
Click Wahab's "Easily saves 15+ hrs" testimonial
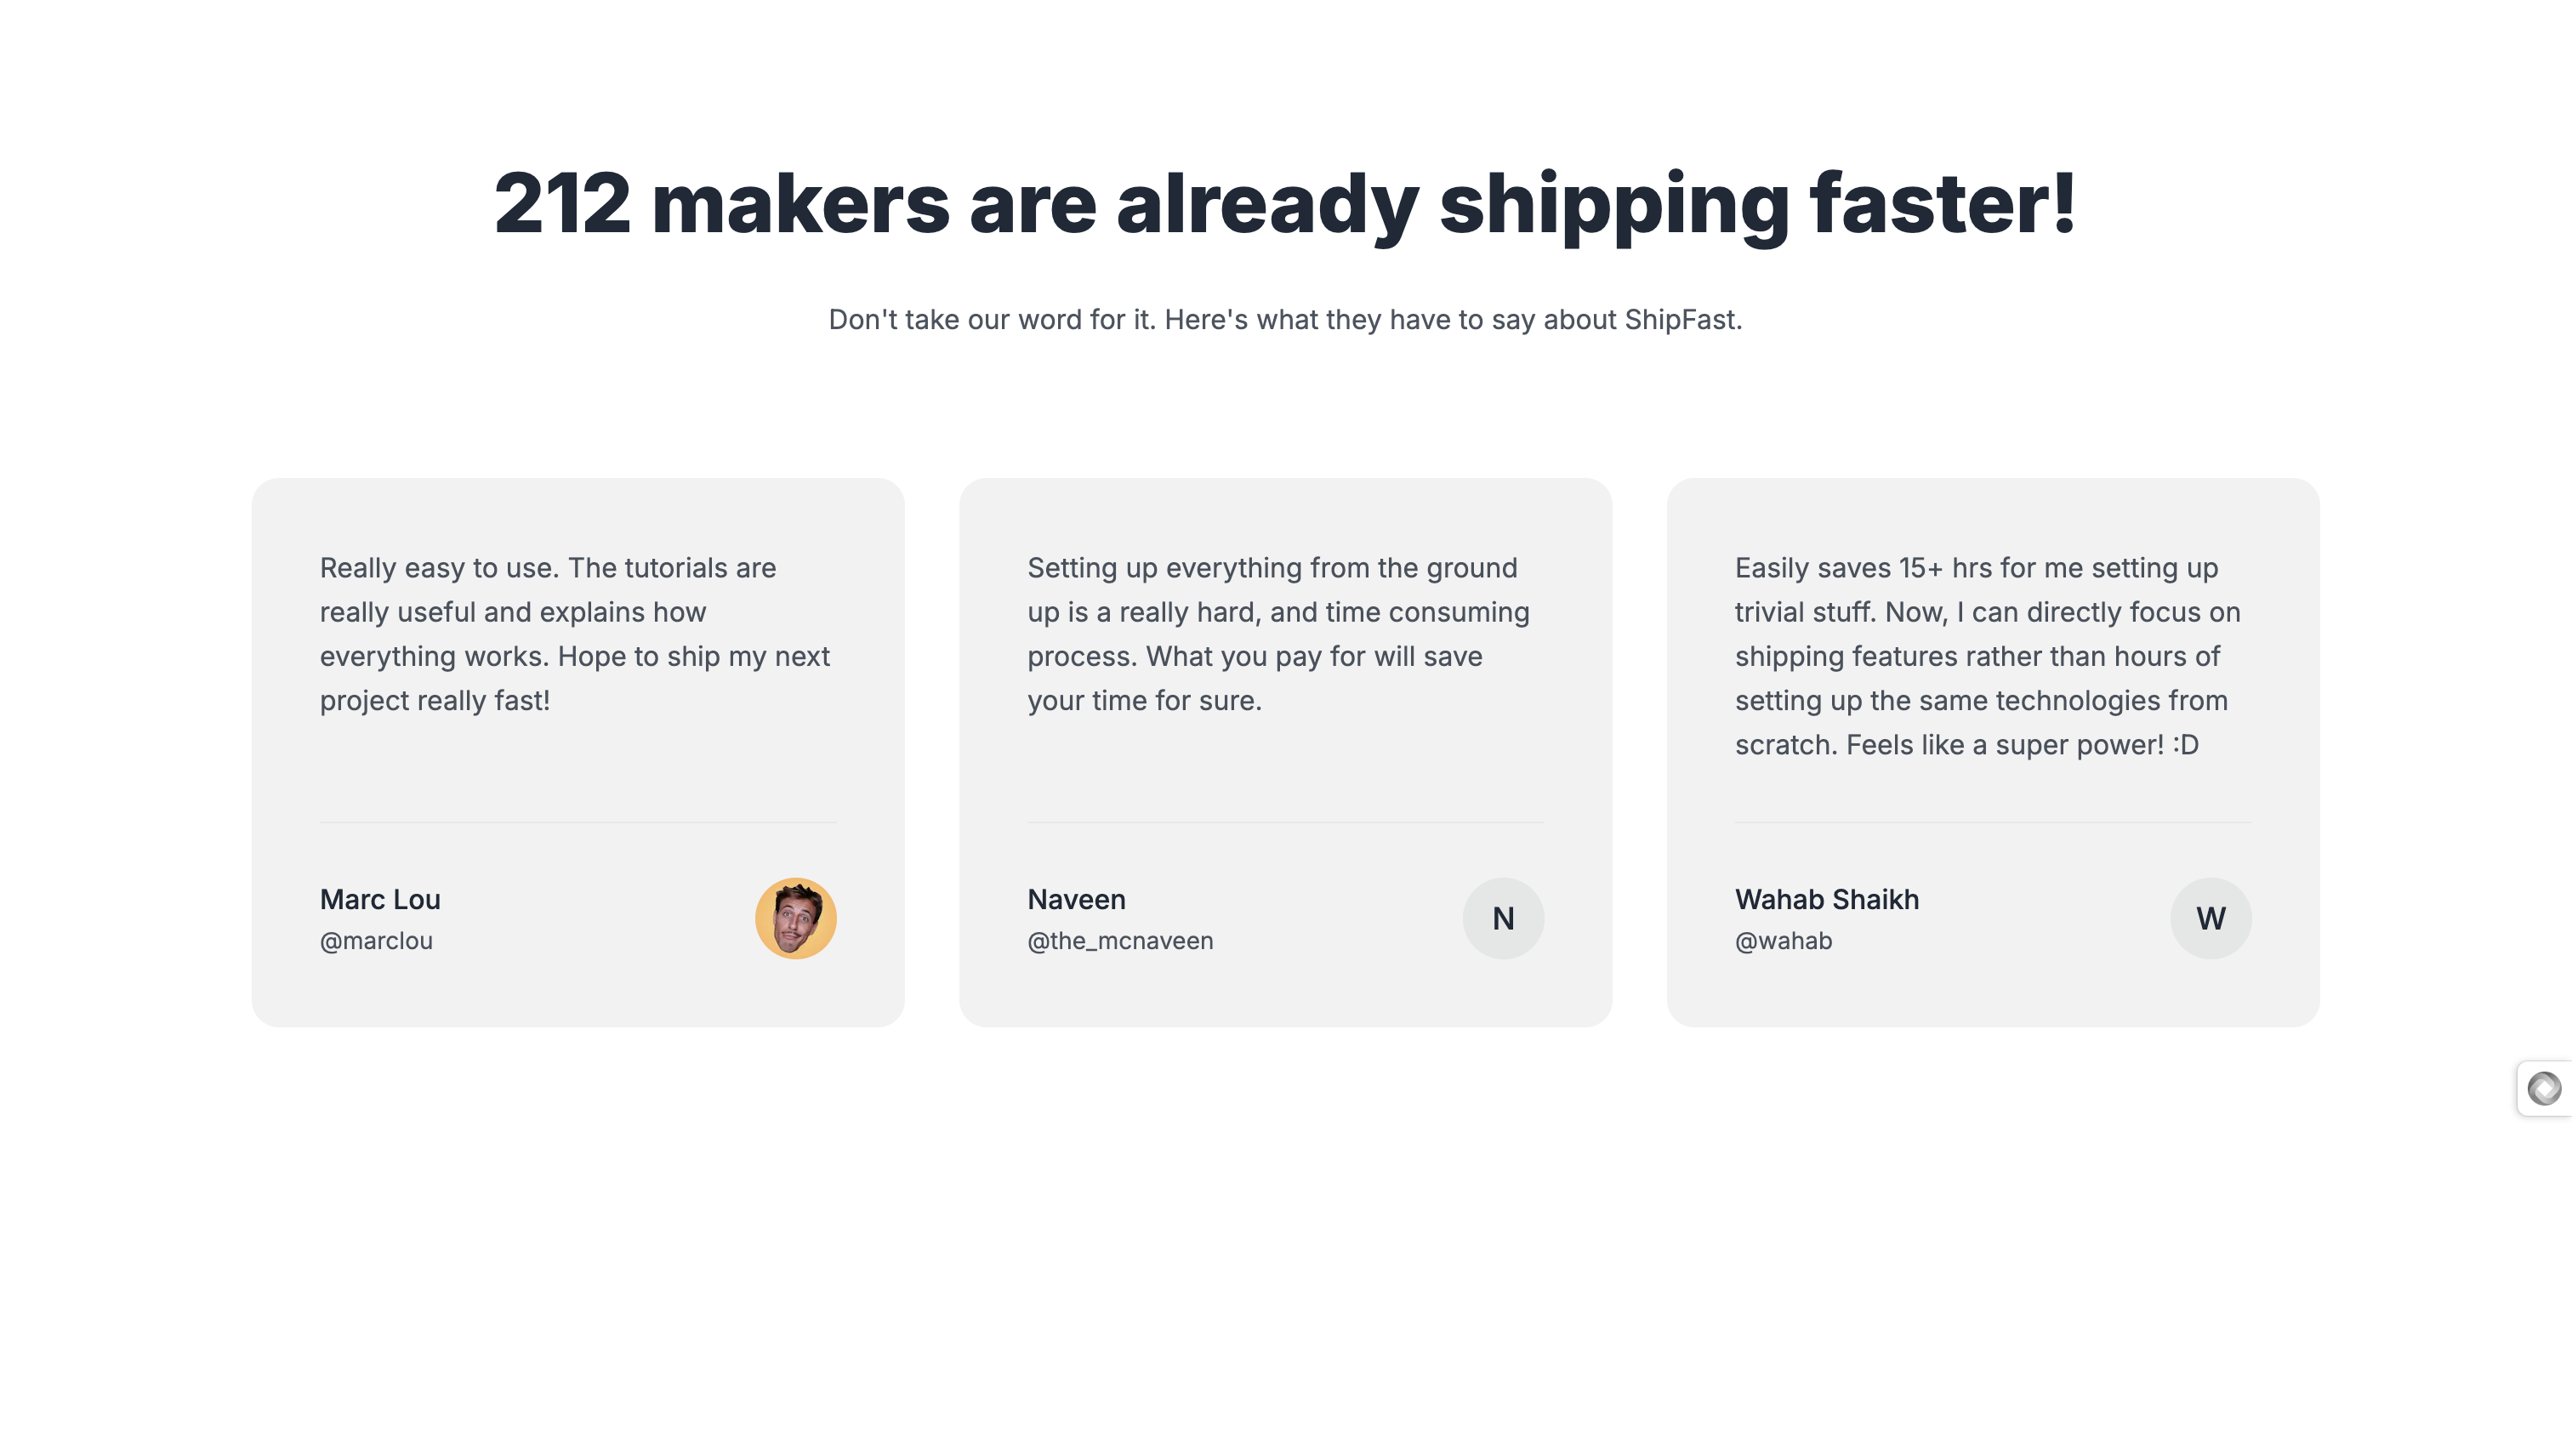tap(1987, 656)
